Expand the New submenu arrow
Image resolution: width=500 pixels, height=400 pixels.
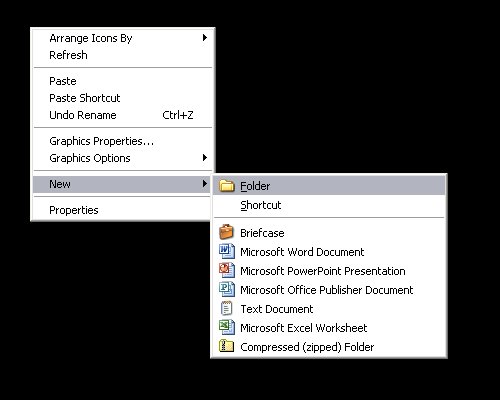[x=205, y=184]
